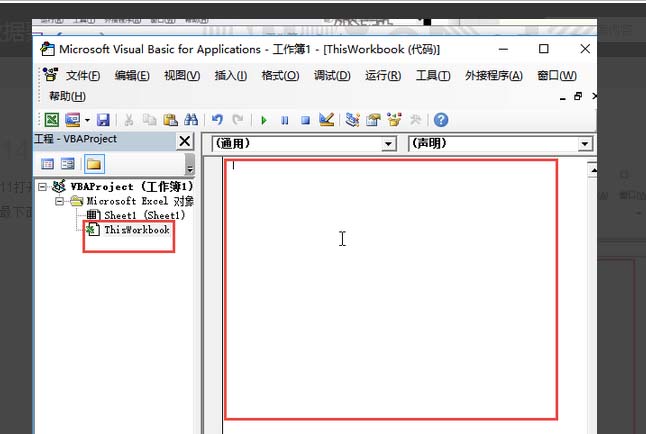This screenshot has width=646, height=434.
Task: Click the blue Help question mark icon
Action: point(441,120)
